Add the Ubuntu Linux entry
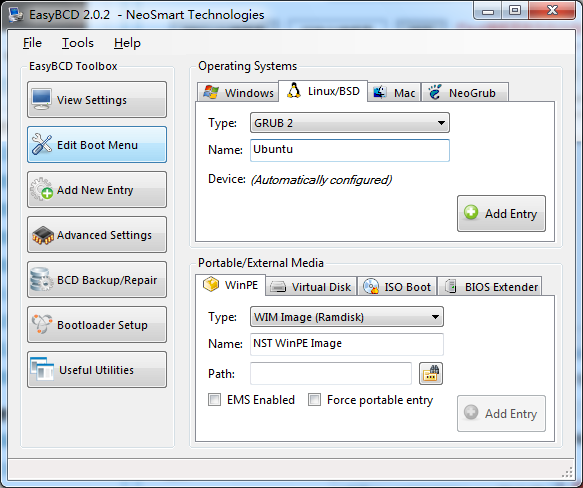The width and height of the screenshot is (583, 488). [x=501, y=214]
